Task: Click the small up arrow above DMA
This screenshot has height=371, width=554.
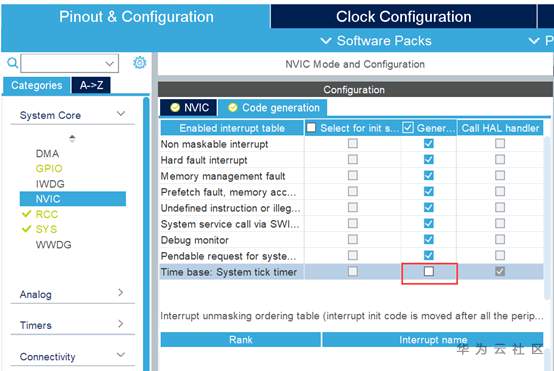Action: click(72, 138)
